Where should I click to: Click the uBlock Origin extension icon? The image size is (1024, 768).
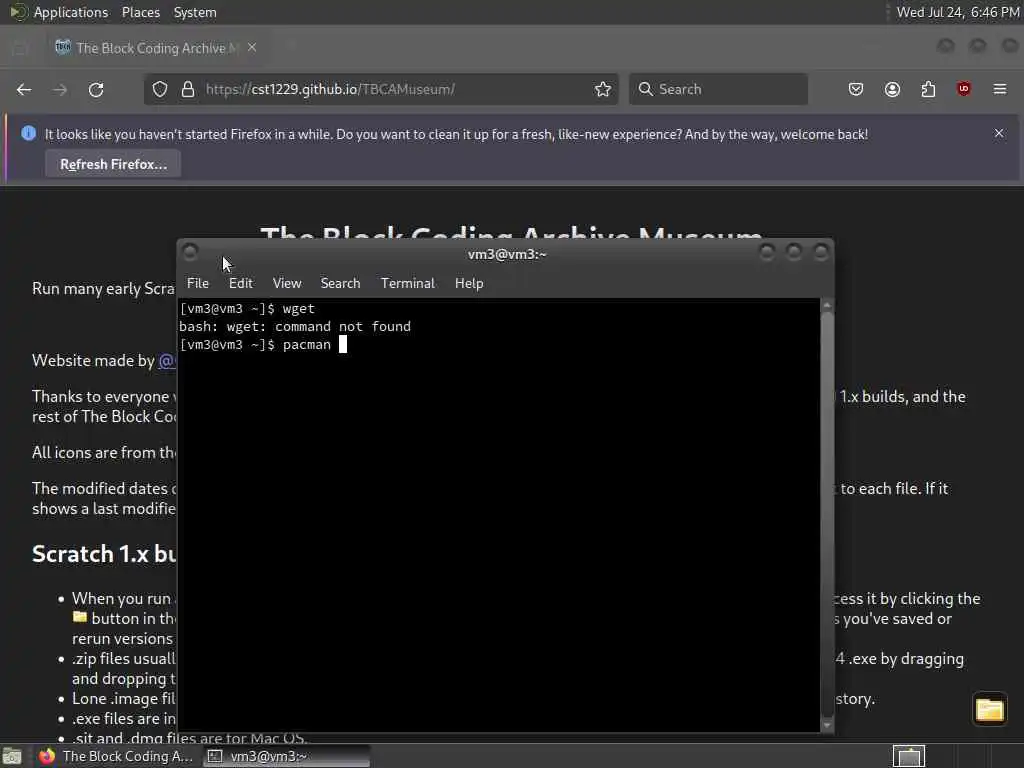pyautogui.click(x=964, y=89)
